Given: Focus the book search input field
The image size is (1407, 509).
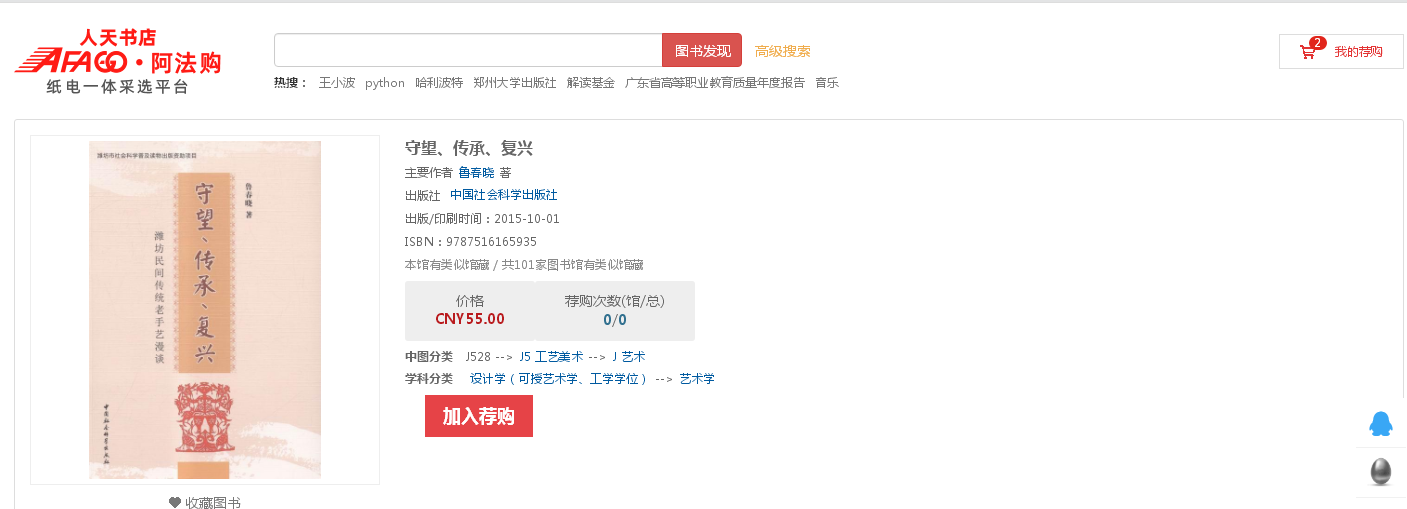Looking at the screenshot, I should (468, 51).
